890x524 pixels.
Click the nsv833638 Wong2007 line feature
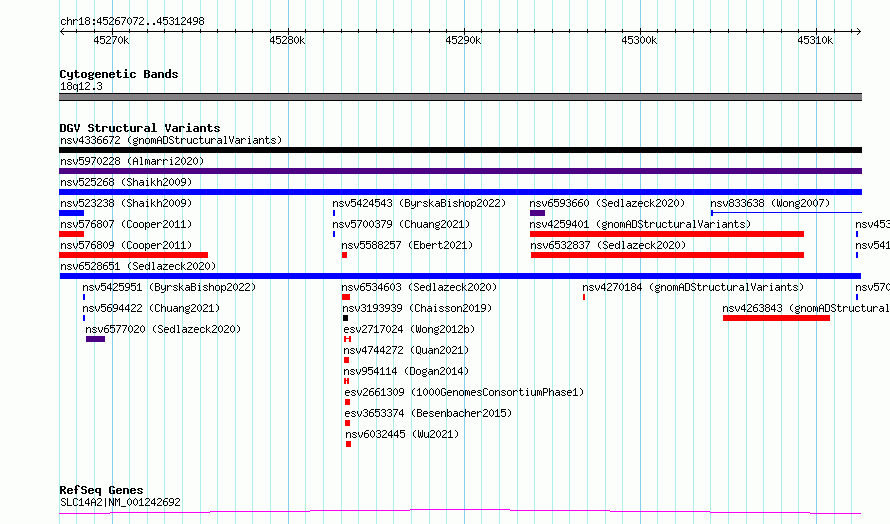[787, 213]
